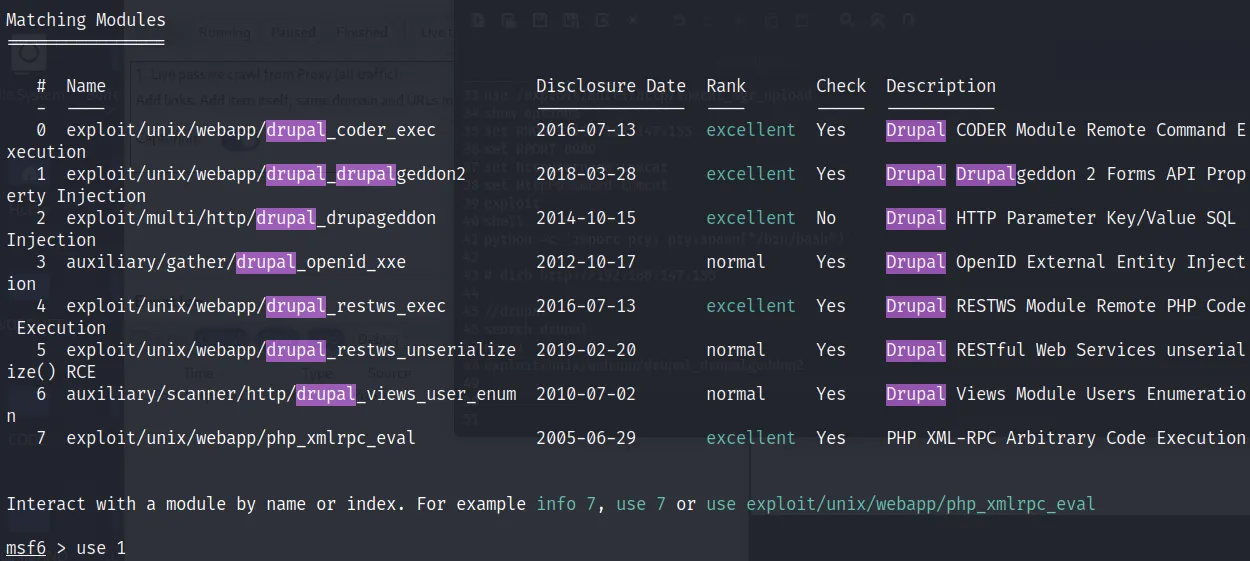Click 'excellent' rank of drupal_drupalgeddon2 row

[x=751, y=174]
